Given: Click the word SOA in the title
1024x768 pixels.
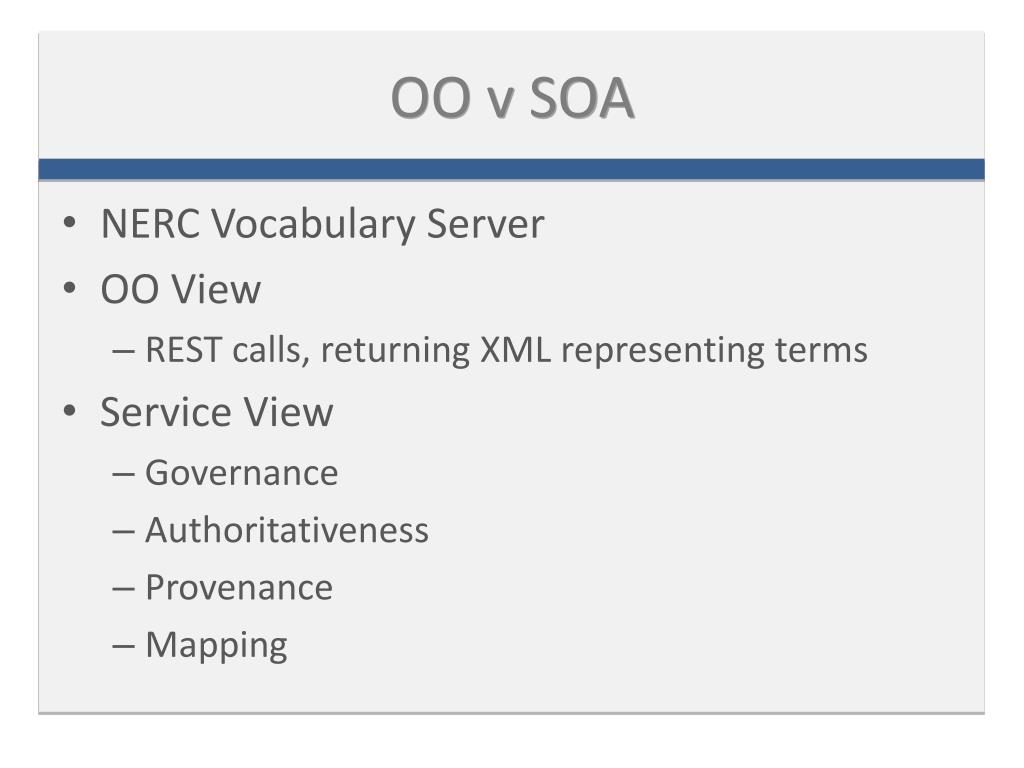Looking at the screenshot, I should pos(581,98).
